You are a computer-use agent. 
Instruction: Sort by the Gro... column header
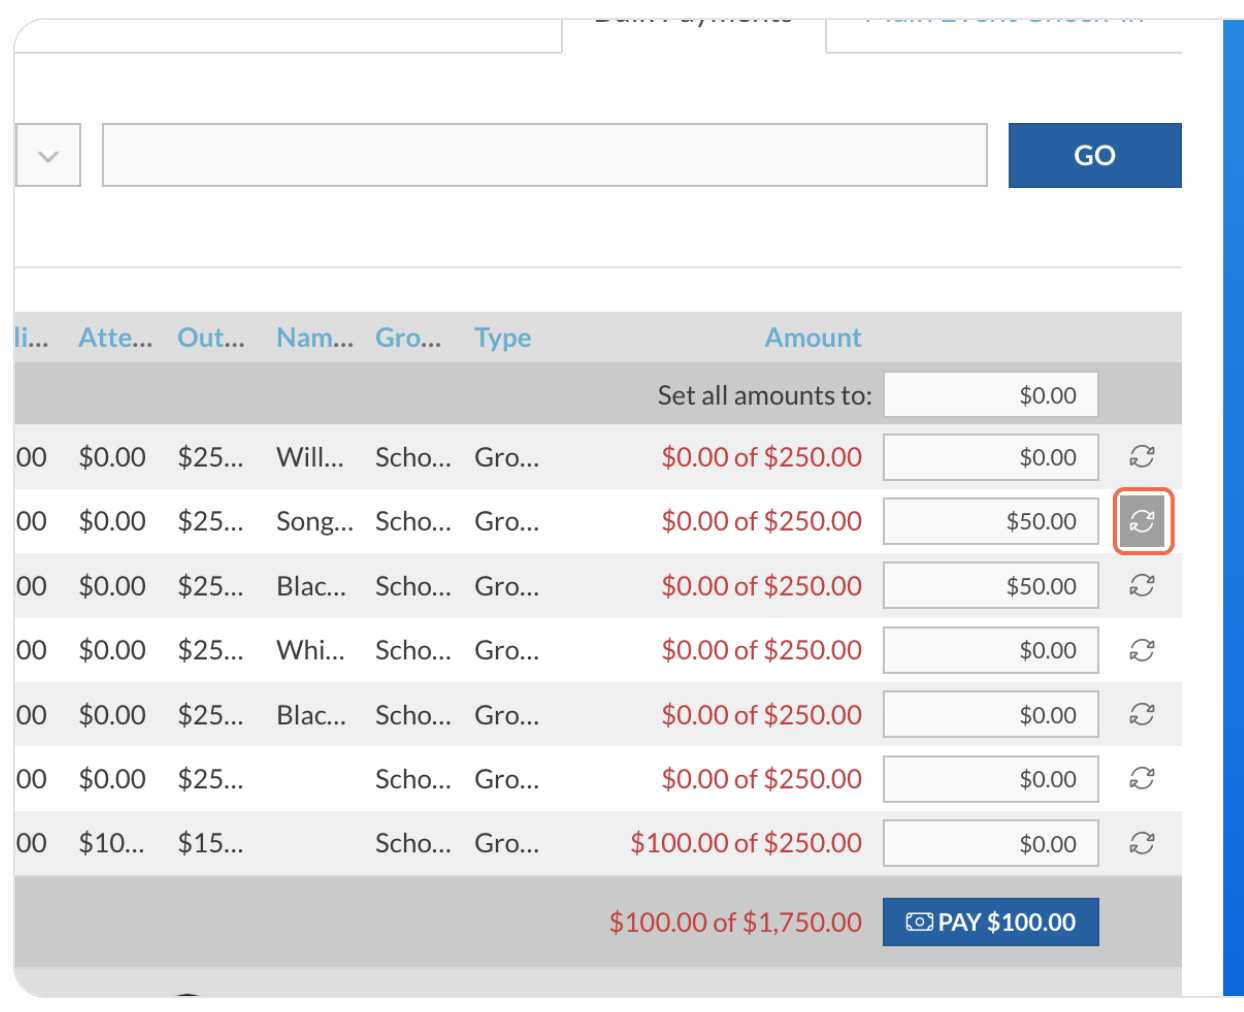[408, 338]
